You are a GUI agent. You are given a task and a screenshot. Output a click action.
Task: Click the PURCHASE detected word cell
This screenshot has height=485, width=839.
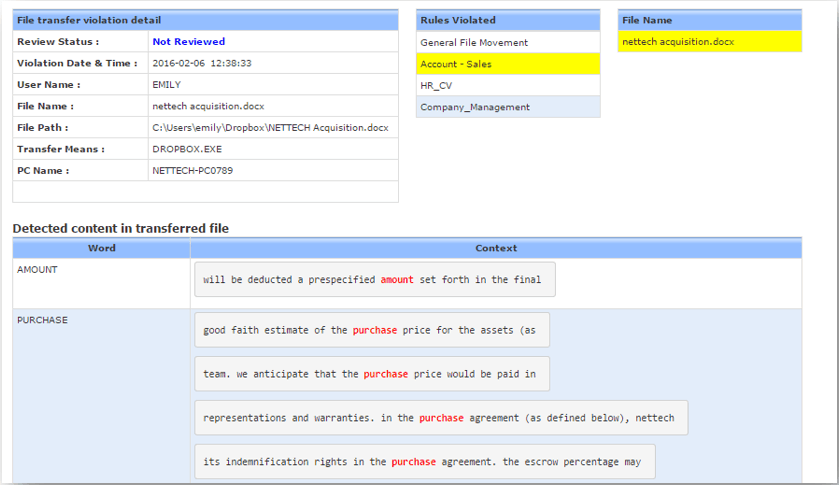click(x=42, y=320)
